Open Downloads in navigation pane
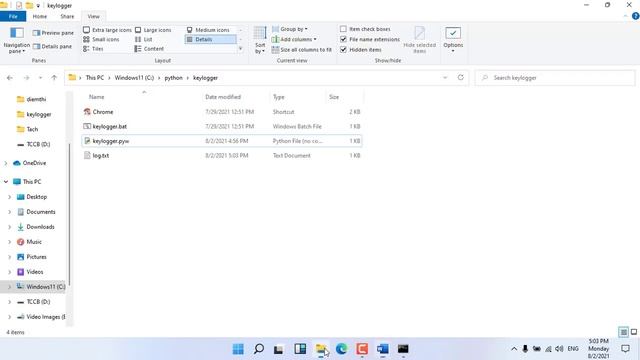640x360 pixels. tap(36, 227)
